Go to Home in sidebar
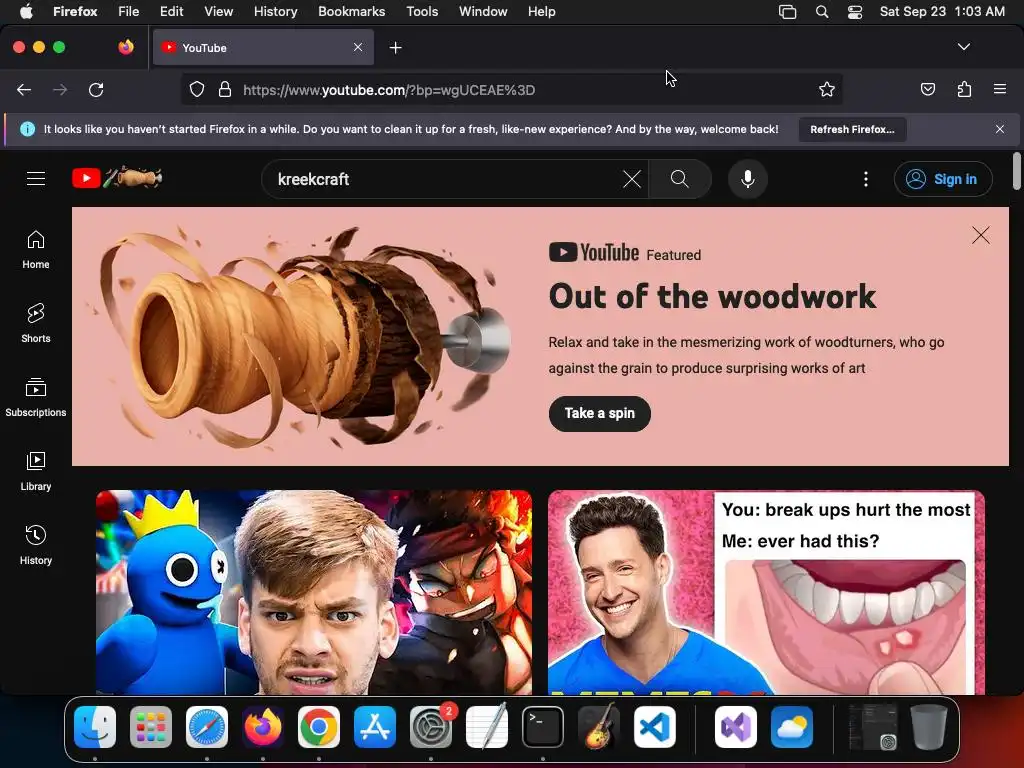Image resolution: width=1024 pixels, height=768 pixels. [36, 250]
